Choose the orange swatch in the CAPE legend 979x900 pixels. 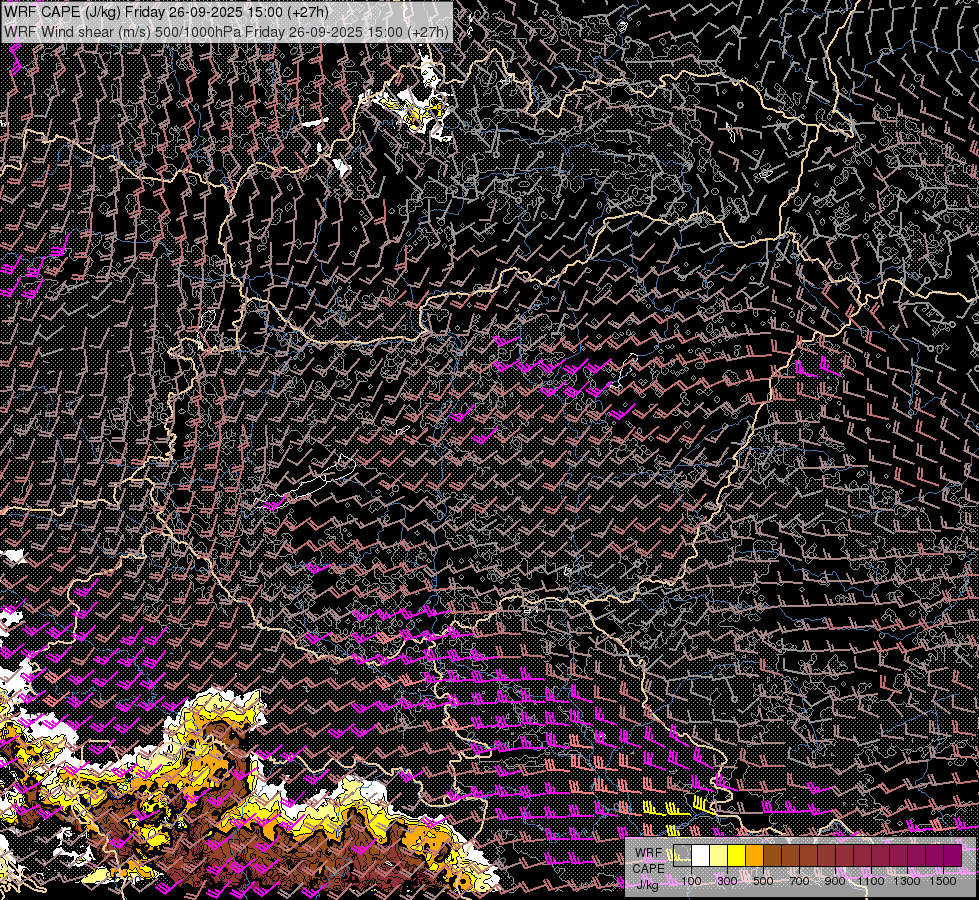755,855
